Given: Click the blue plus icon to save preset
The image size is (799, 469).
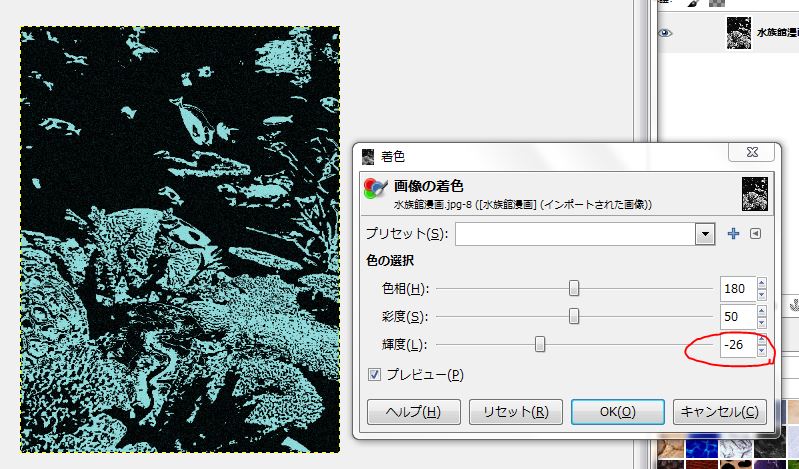Looking at the screenshot, I should point(733,233).
